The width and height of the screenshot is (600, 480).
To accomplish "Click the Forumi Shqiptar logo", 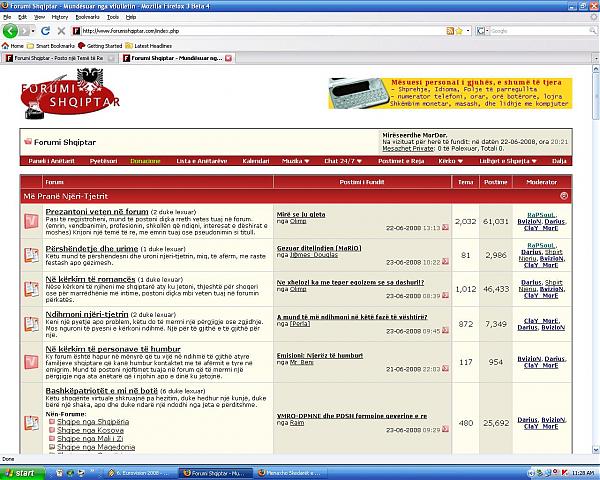I will 70,93.
